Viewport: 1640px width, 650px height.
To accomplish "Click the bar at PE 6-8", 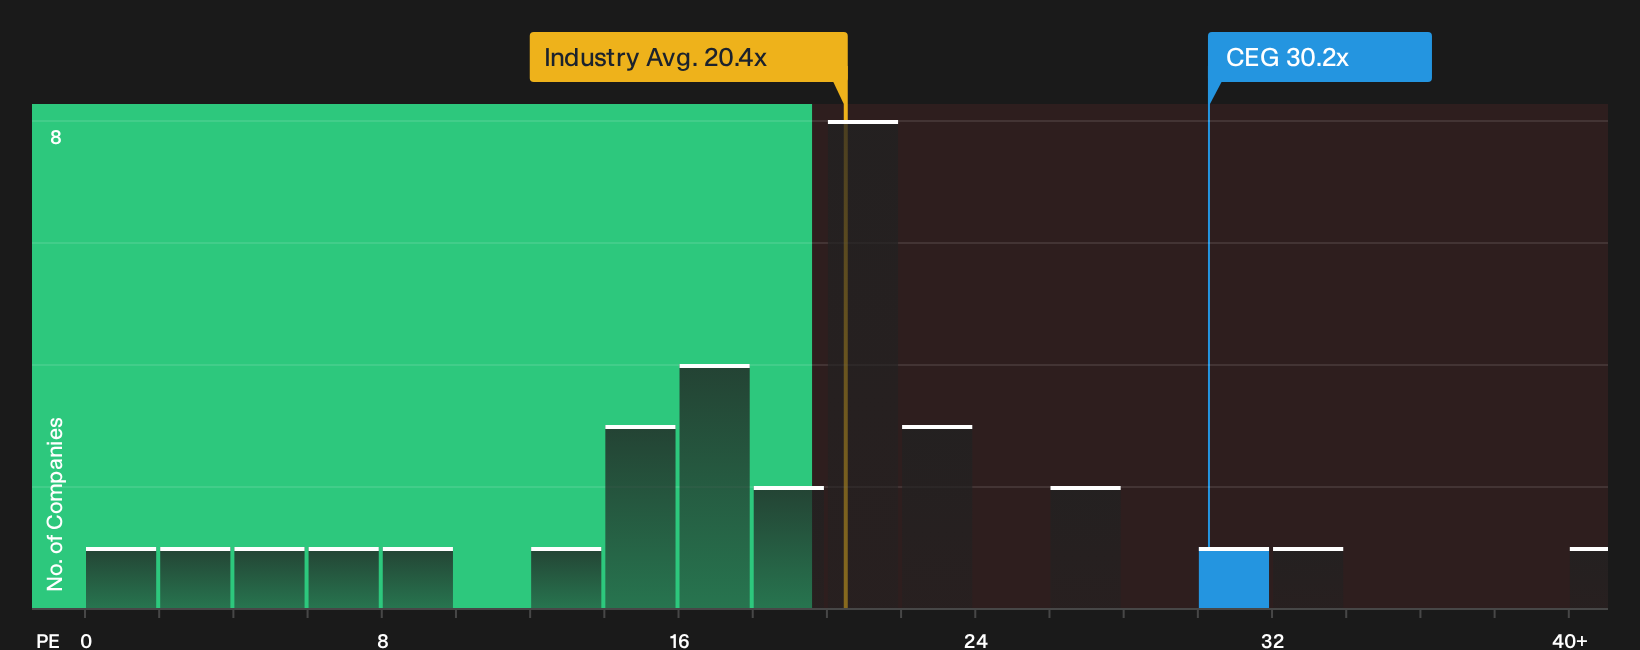I will 344,578.
